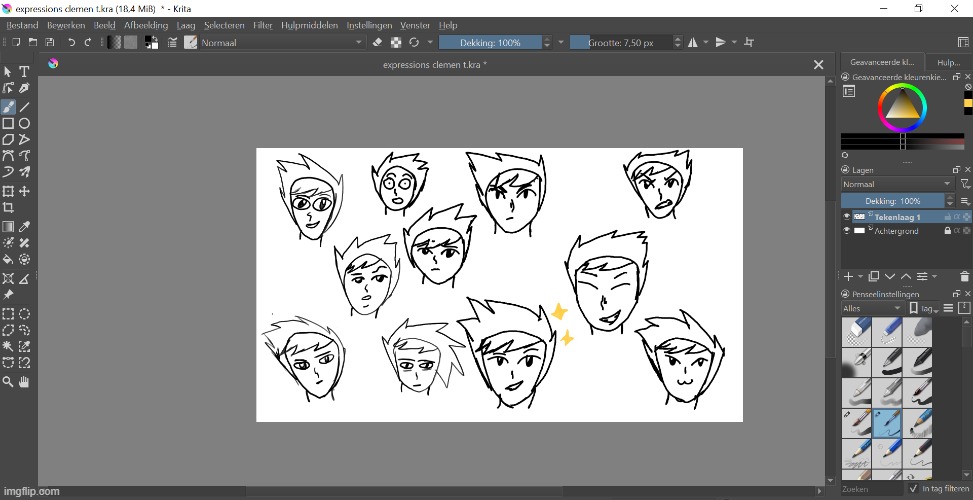Image resolution: width=973 pixels, height=500 pixels.
Task: Open the Laag menu
Action: [186, 25]
